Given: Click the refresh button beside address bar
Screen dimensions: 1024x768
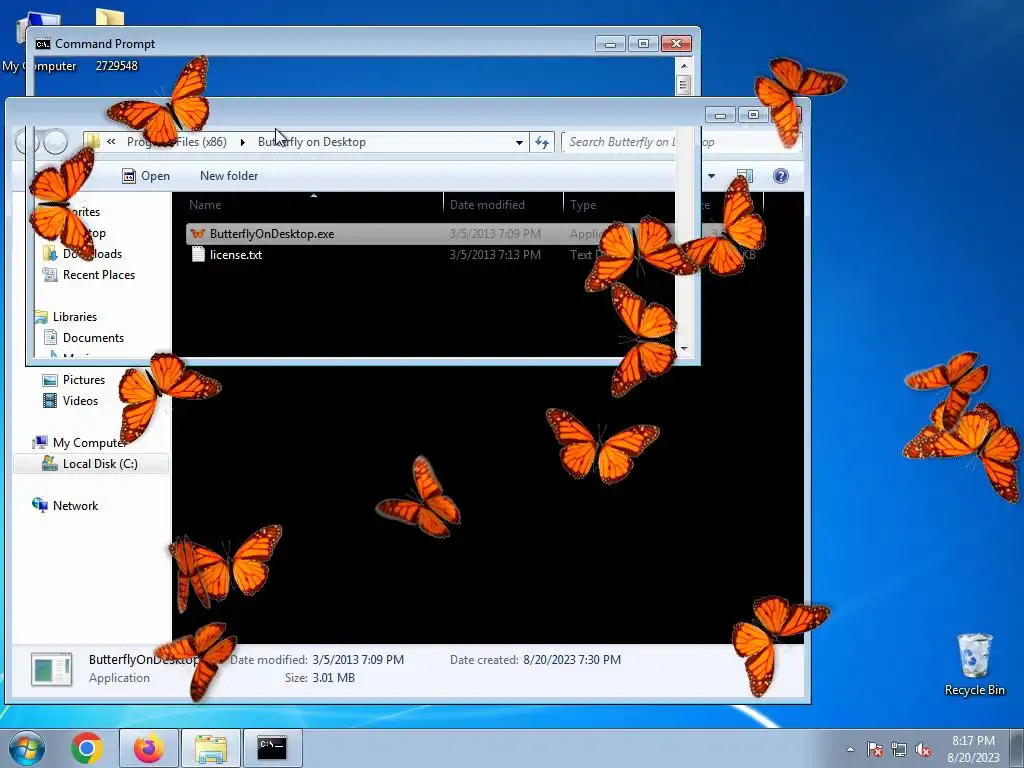Looking at the screenshot, I should [x=542, y=142].
